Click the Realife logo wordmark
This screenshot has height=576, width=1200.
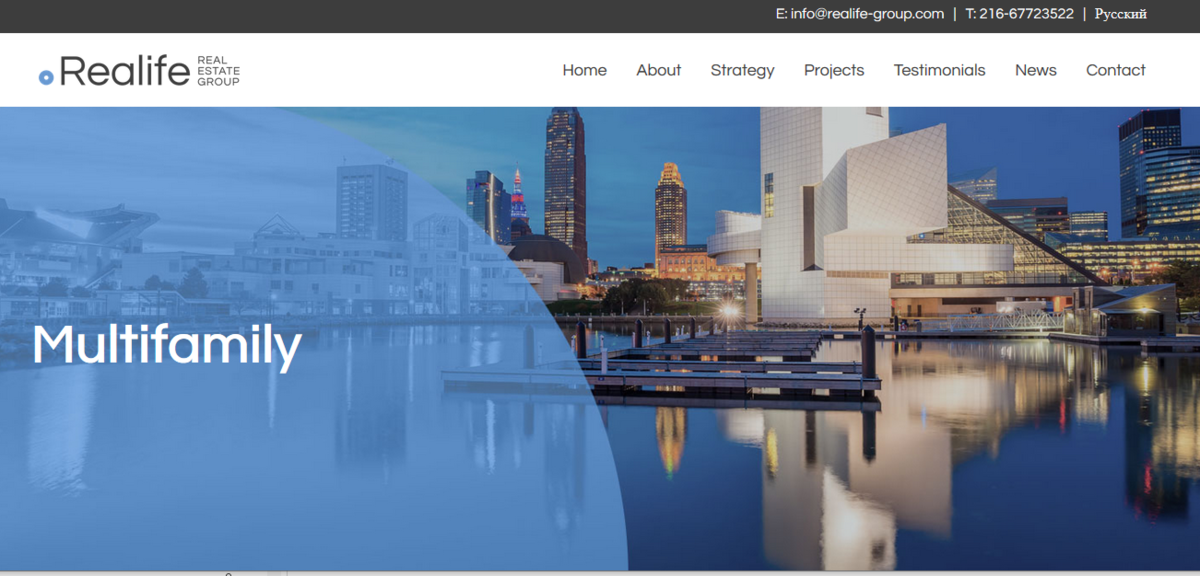pos(124,71)
